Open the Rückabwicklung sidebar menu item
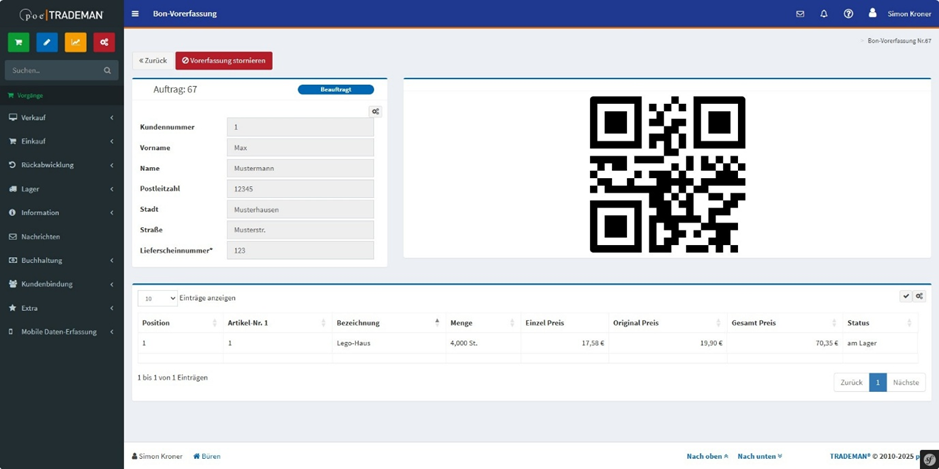 coord(62,165)
